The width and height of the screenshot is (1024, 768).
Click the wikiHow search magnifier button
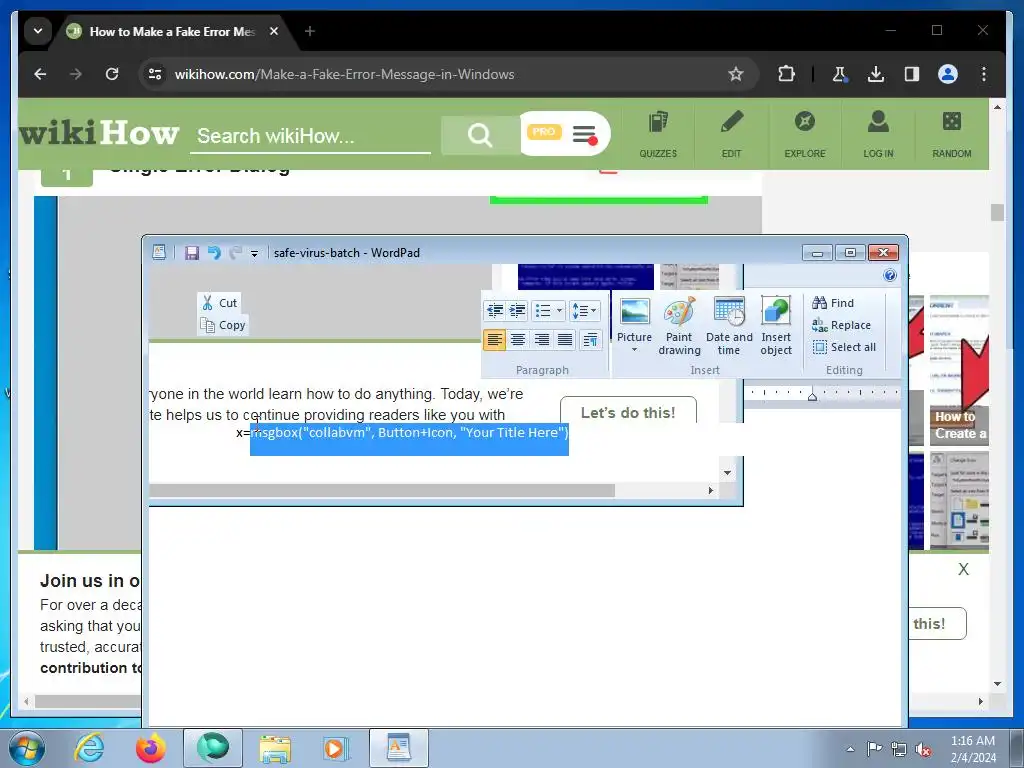click(480, 135)
